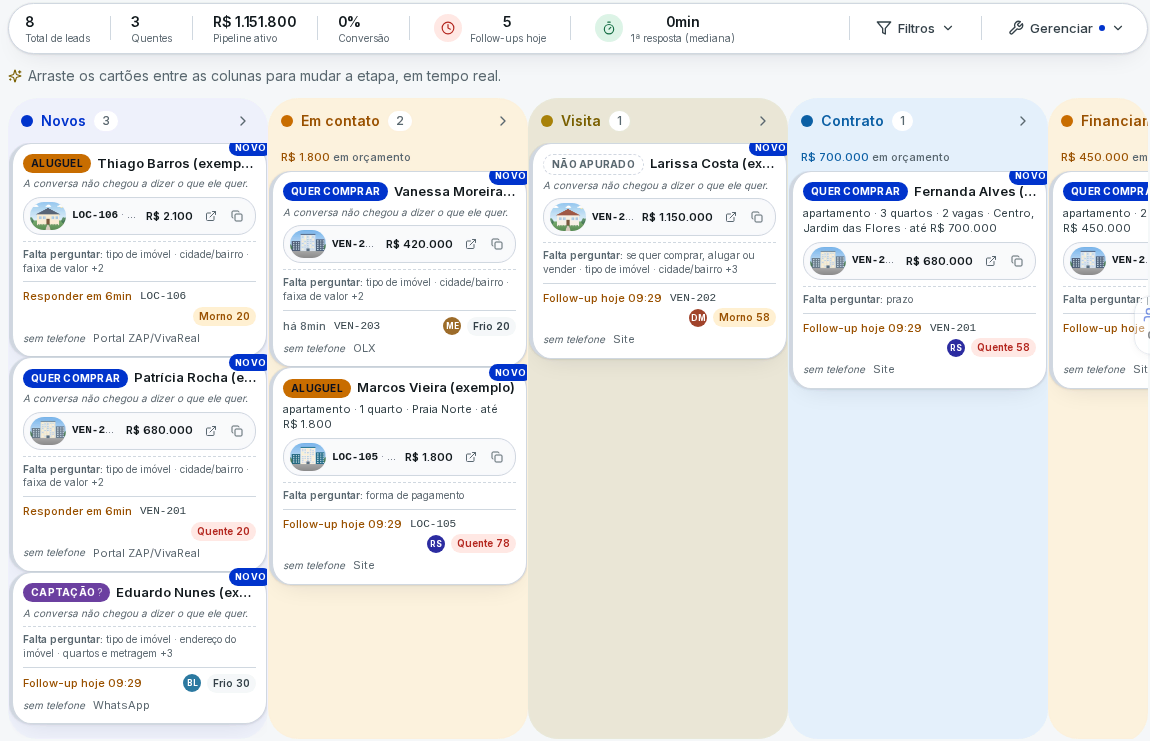Screen dimensions: 1150x741
Task: Click ALUGUEL tag on Marcos Vieira card
Action: point(317,388)
